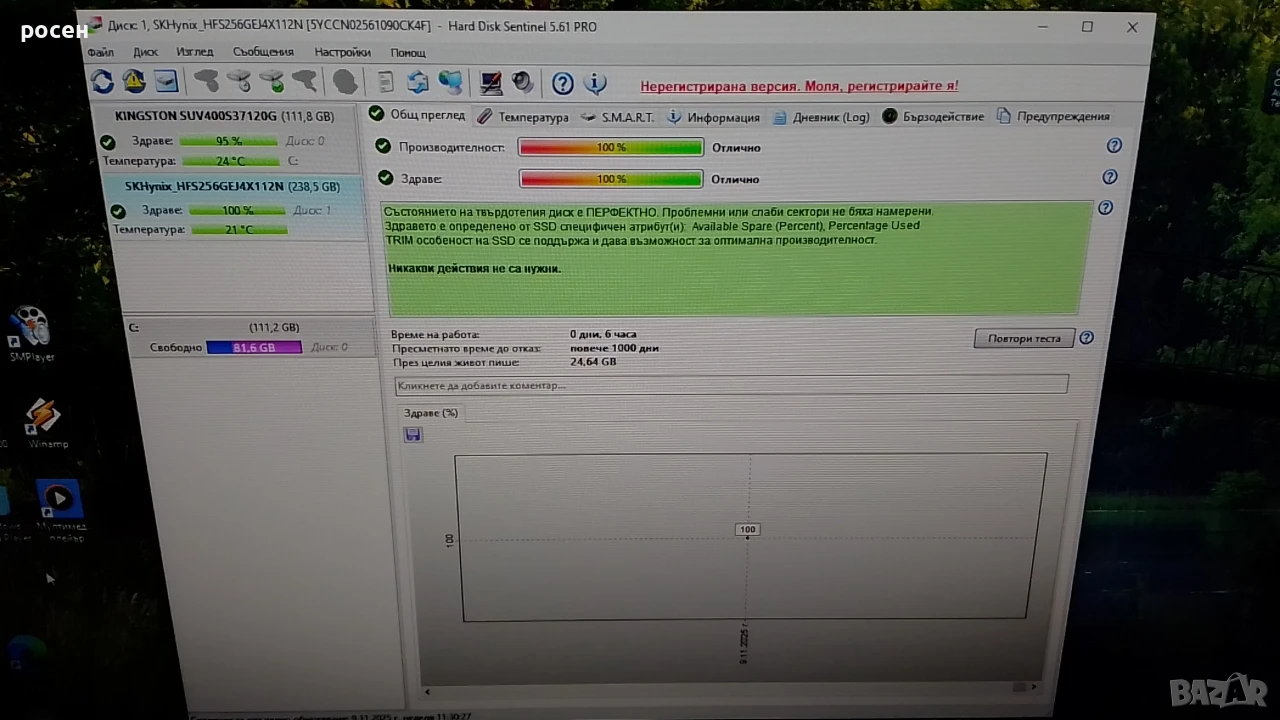Click the save icon above the health graph
Screen dimensions: 1280x720
point(413,434)
